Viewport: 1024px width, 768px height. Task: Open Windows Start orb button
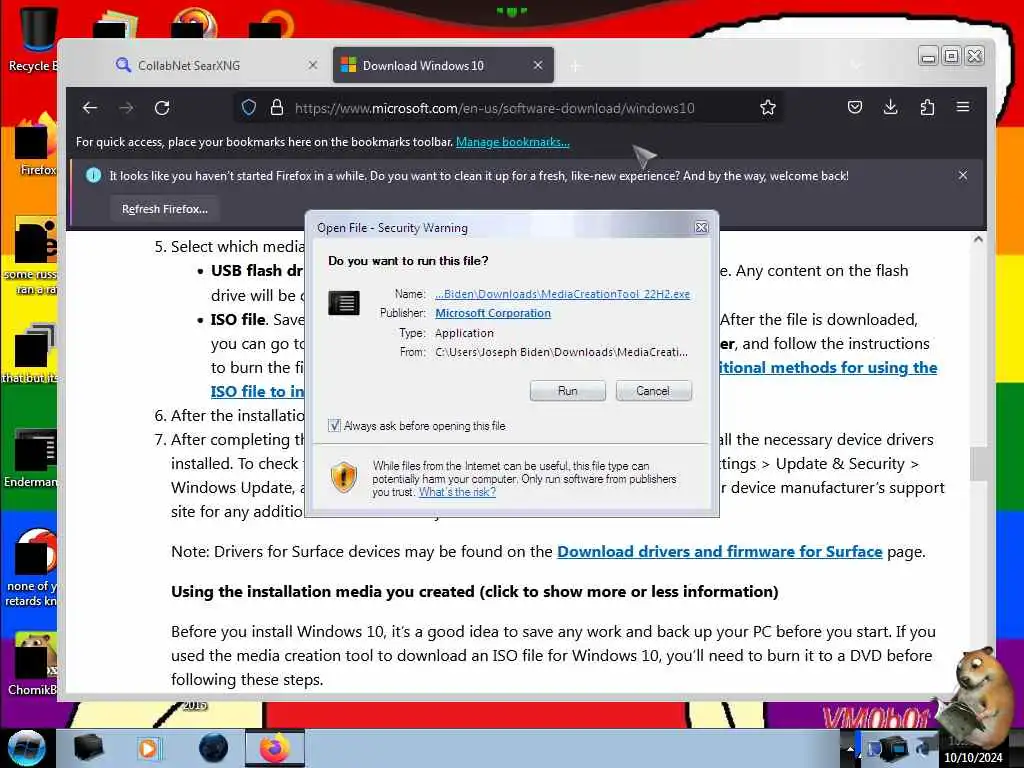point(27,748)
